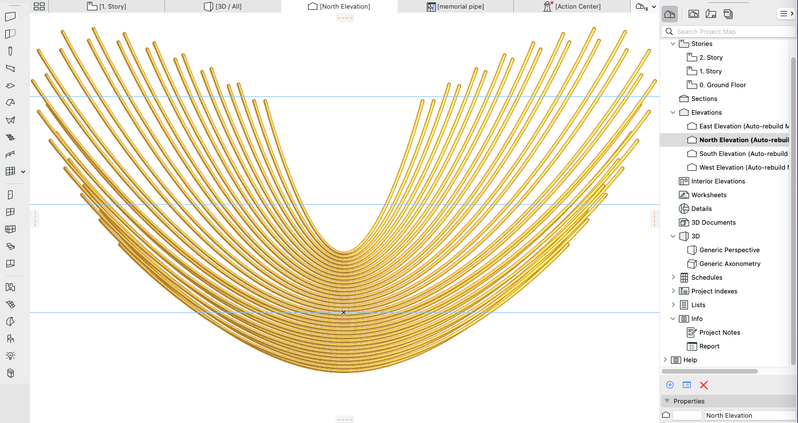Select the Stair tool in toolbox
Image resolution: width=798 pixels, height=423 pixels.
pos(10,137)
